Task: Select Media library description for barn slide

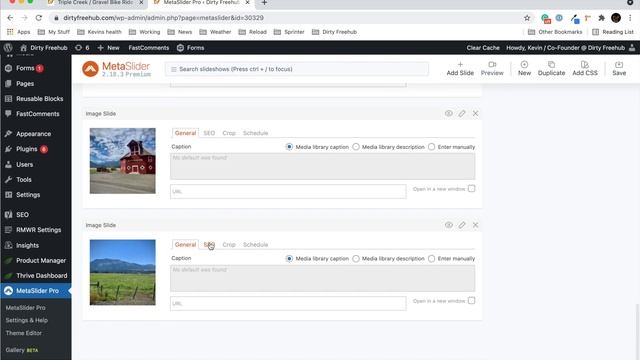Action: coord(356,147)
